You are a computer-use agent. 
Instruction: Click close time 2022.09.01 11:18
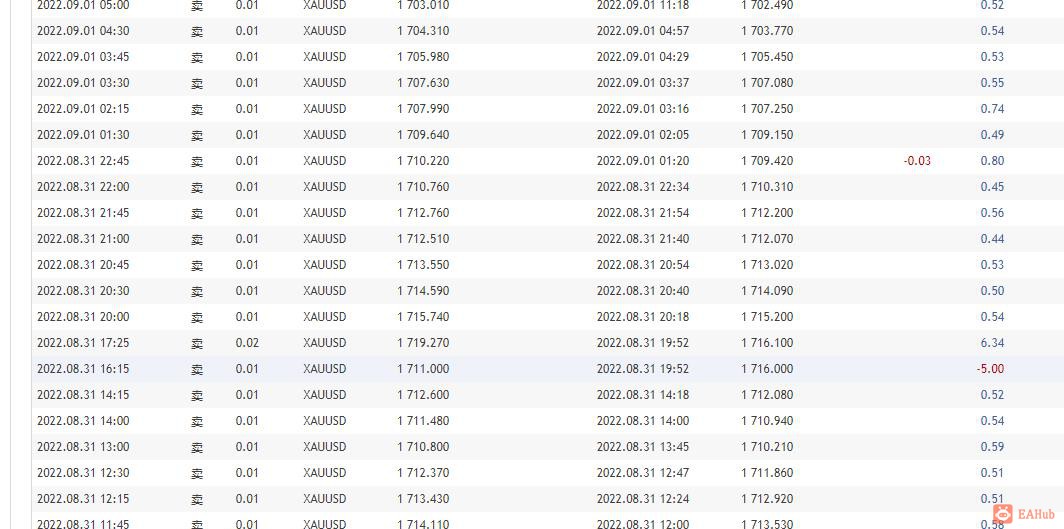click(643, 5)
